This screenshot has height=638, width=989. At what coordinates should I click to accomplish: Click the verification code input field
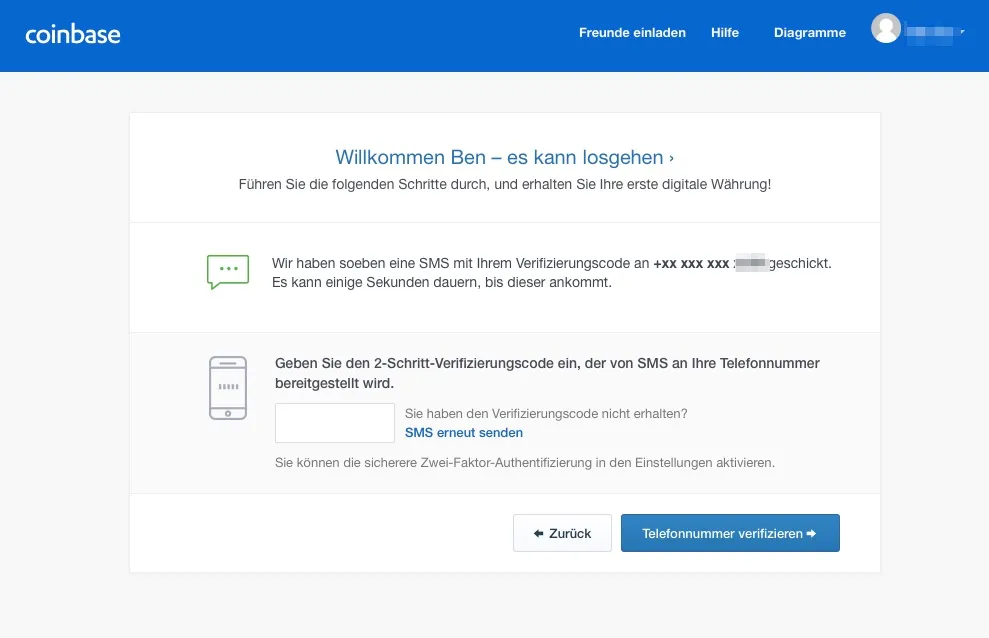[x=334, y=422]
